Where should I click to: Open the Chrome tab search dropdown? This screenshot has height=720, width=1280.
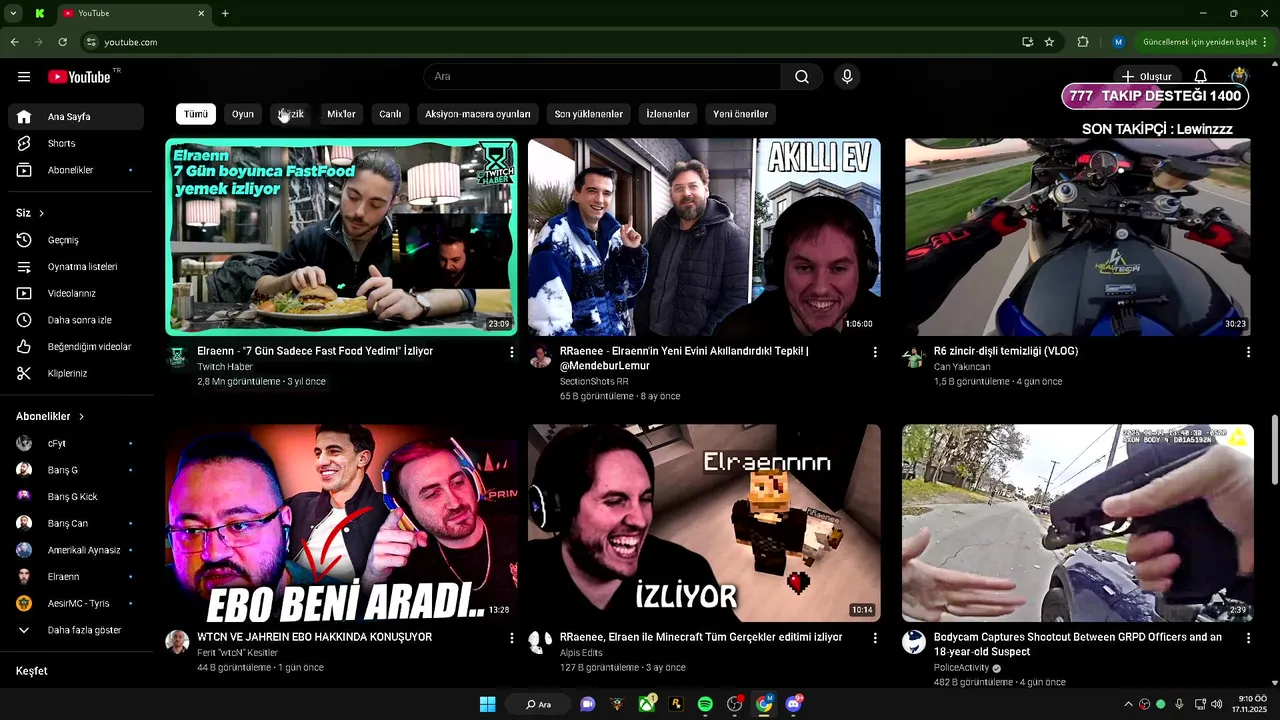click(11, 13)
